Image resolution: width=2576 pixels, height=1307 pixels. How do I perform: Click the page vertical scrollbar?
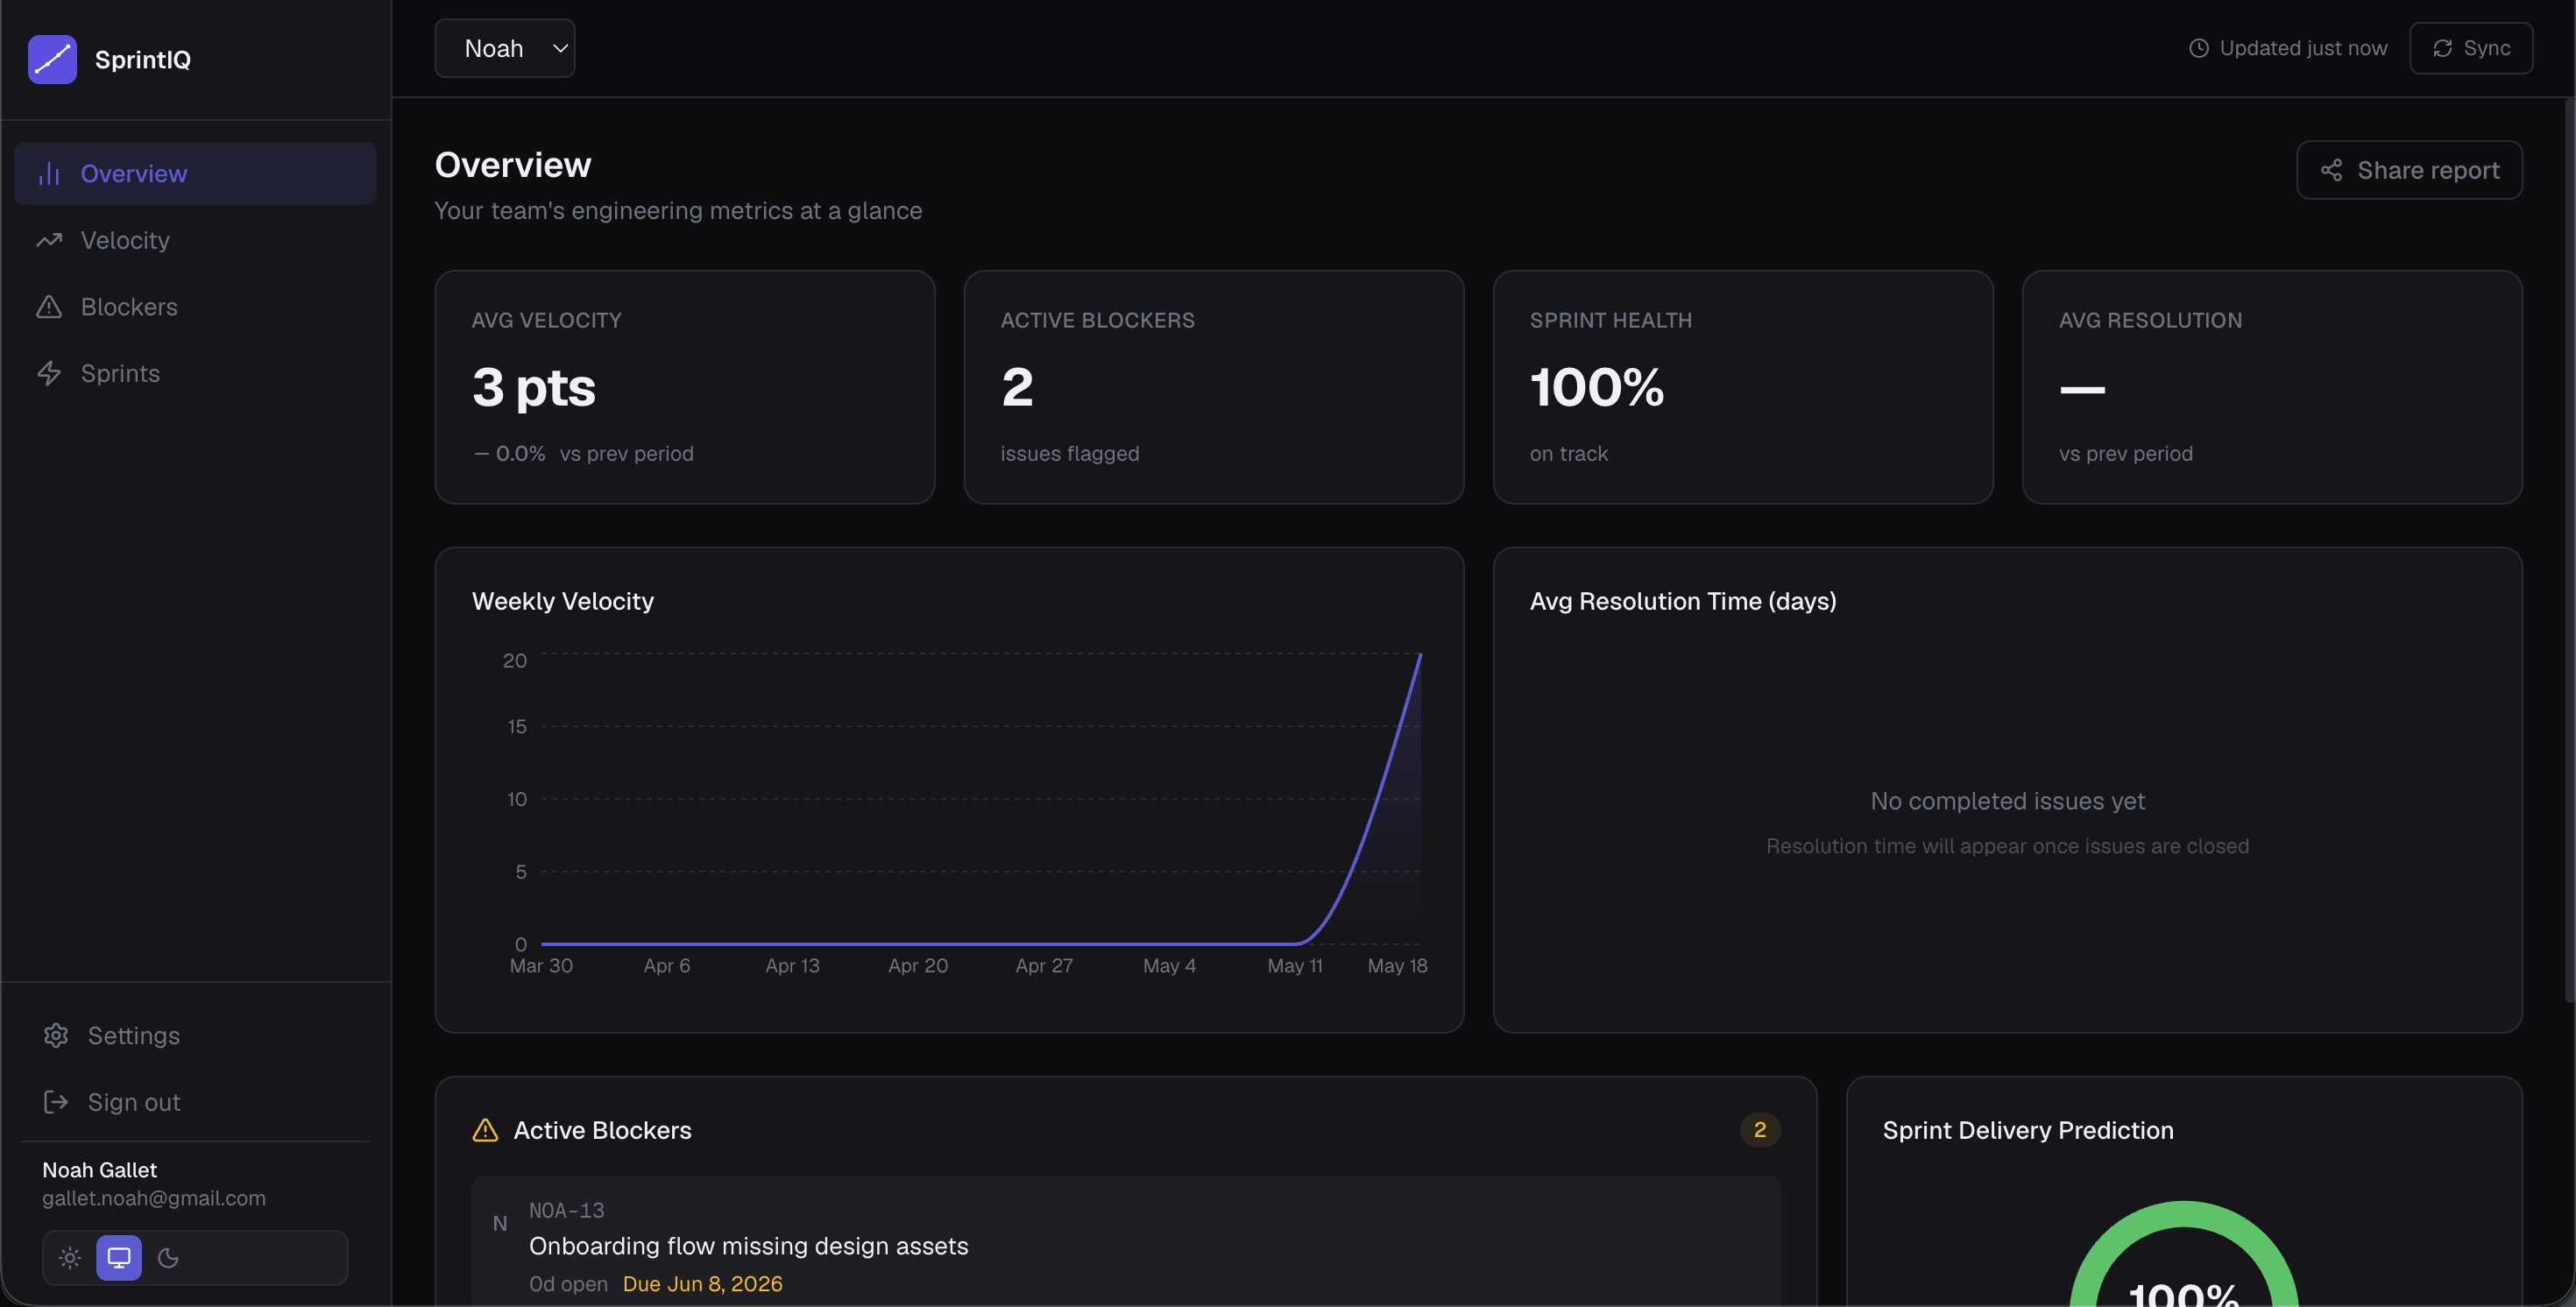[2569, 550]
